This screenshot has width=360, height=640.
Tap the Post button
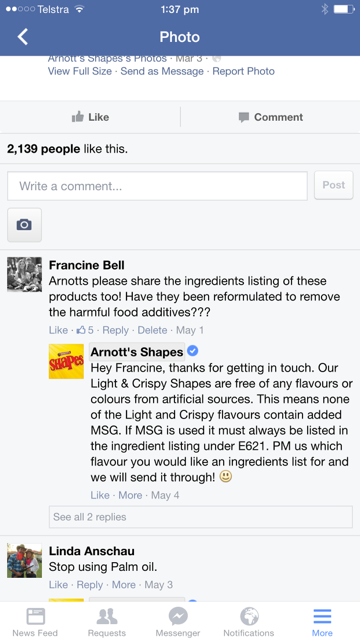pos(333,185)
